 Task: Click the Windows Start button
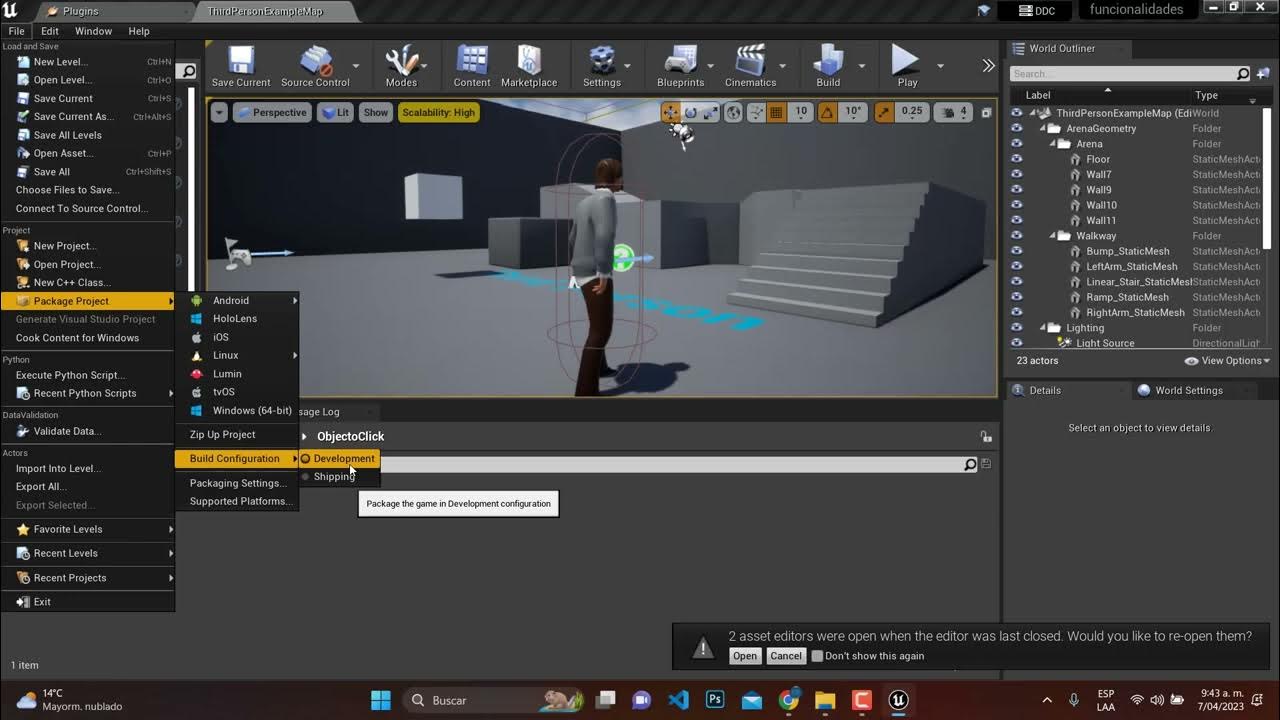381,700
